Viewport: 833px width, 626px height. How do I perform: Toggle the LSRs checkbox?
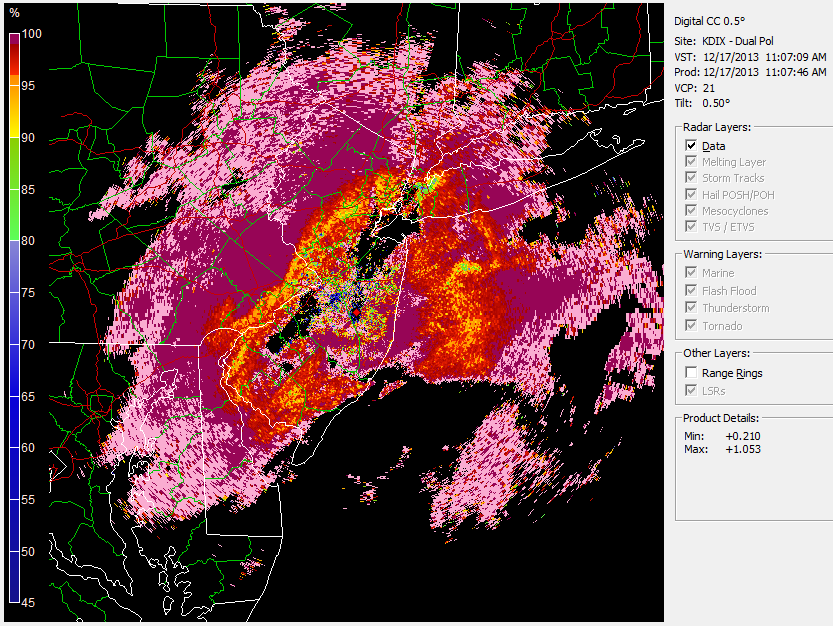click(691, 391)
